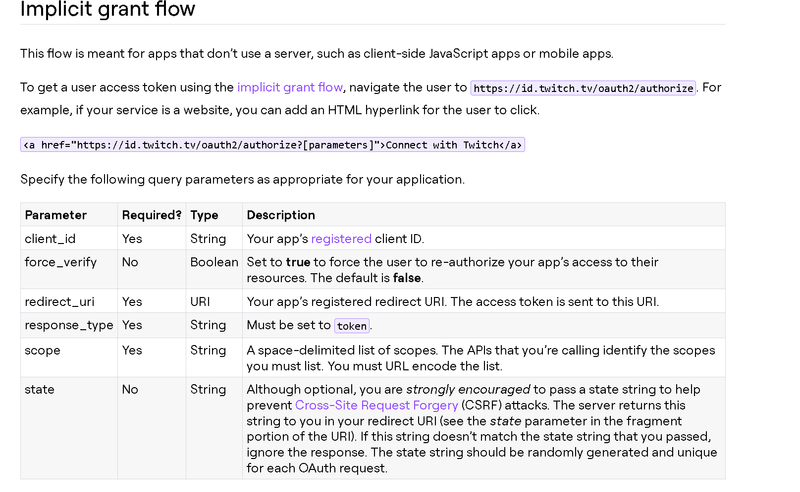Click the Boolean type cell
This screenshot has width=800, height=492.
[x=214, y=262]
